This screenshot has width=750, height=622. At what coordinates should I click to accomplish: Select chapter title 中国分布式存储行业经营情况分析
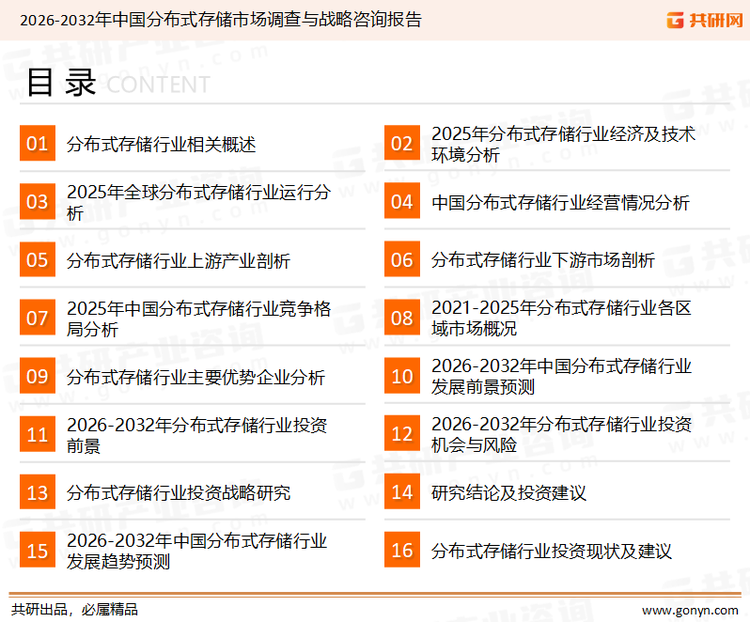560,202
